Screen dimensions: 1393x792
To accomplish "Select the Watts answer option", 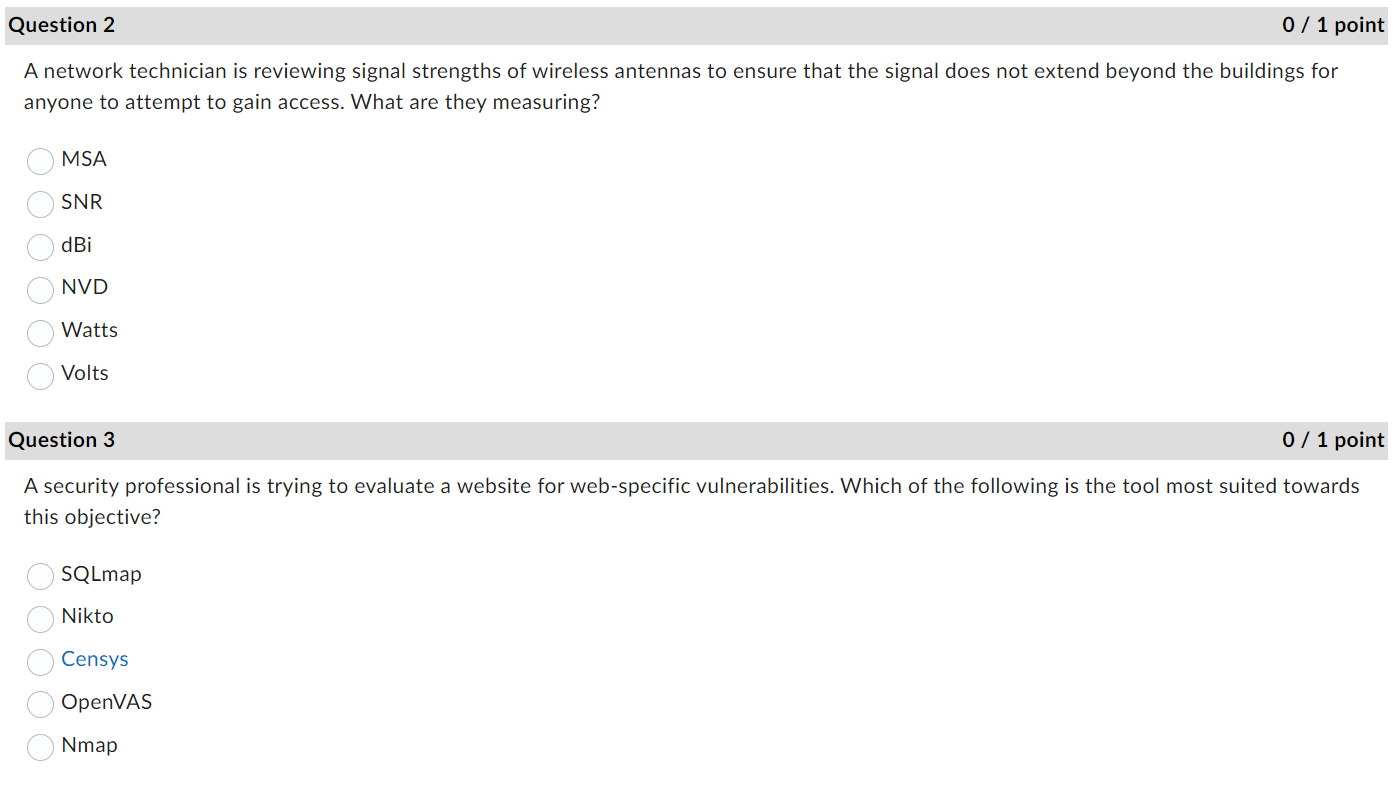I will 40,333.
